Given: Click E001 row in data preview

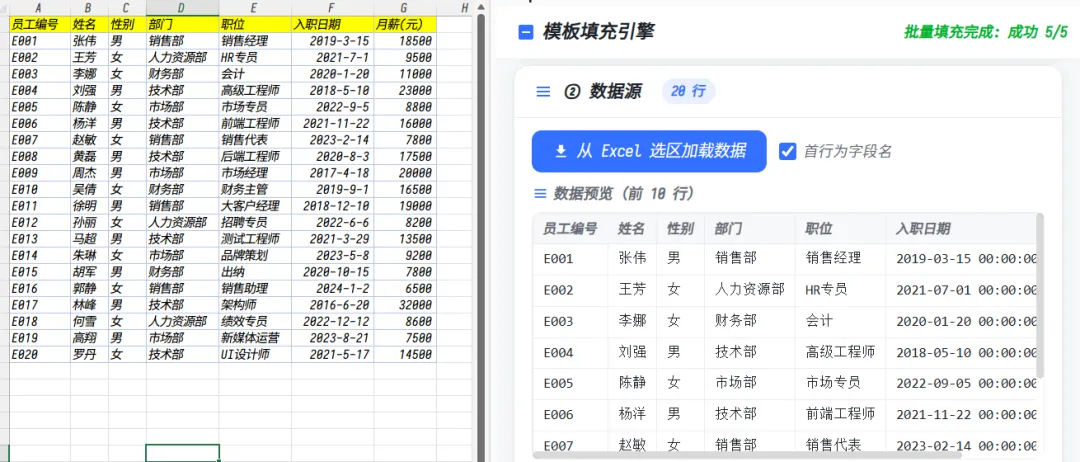Looking at the screenshot, I should pos(785,259).
